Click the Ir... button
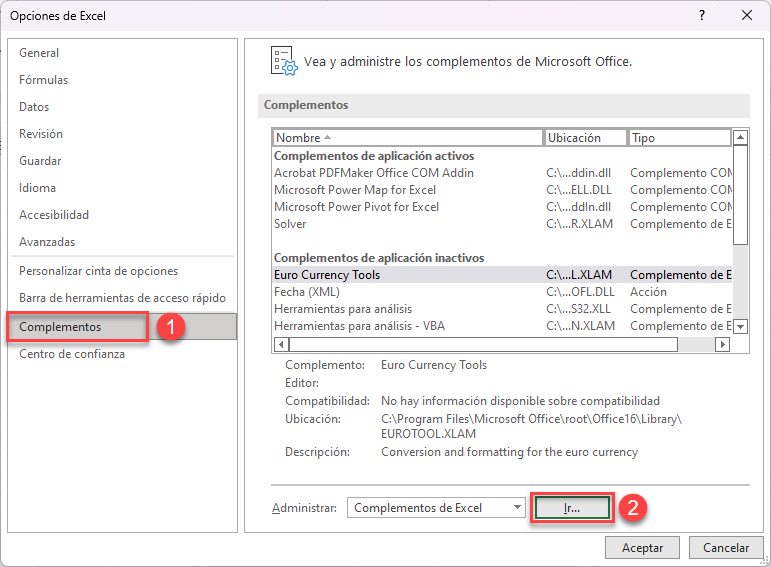This screenshot has height=567, width=771. [x=572, y=508]
